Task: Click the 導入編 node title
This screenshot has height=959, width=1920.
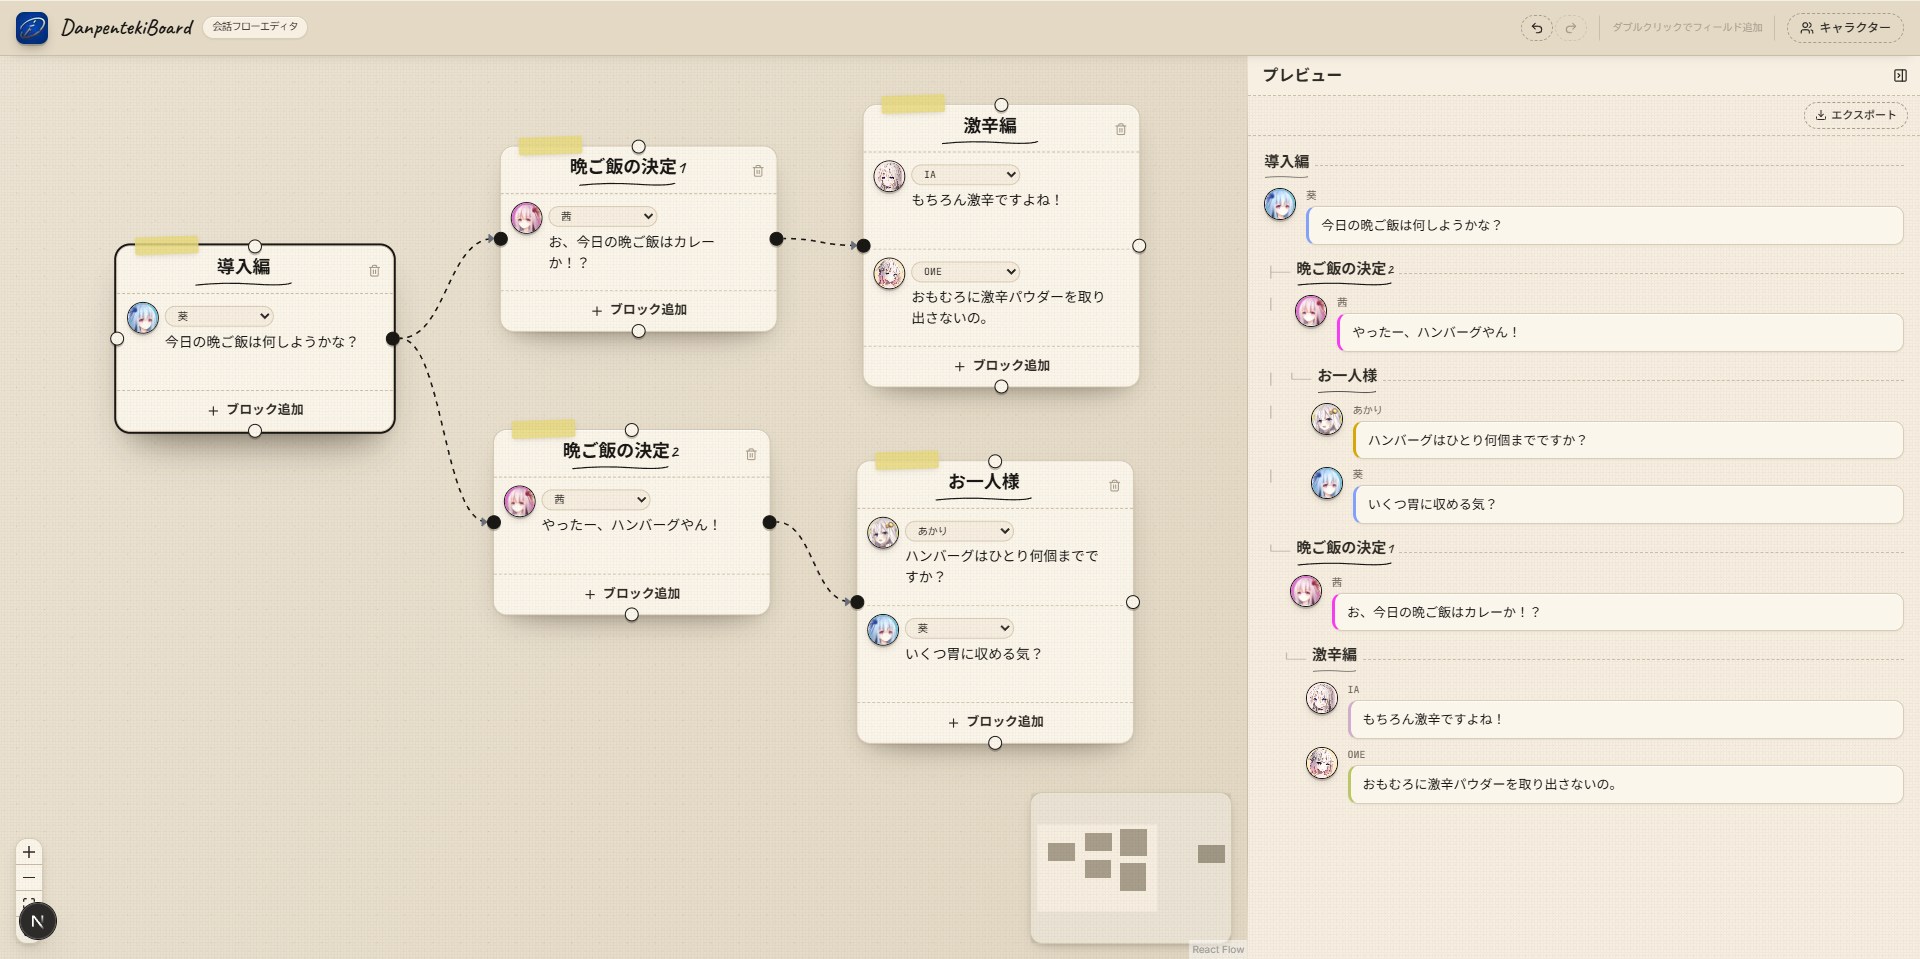Action: (243, 267)
